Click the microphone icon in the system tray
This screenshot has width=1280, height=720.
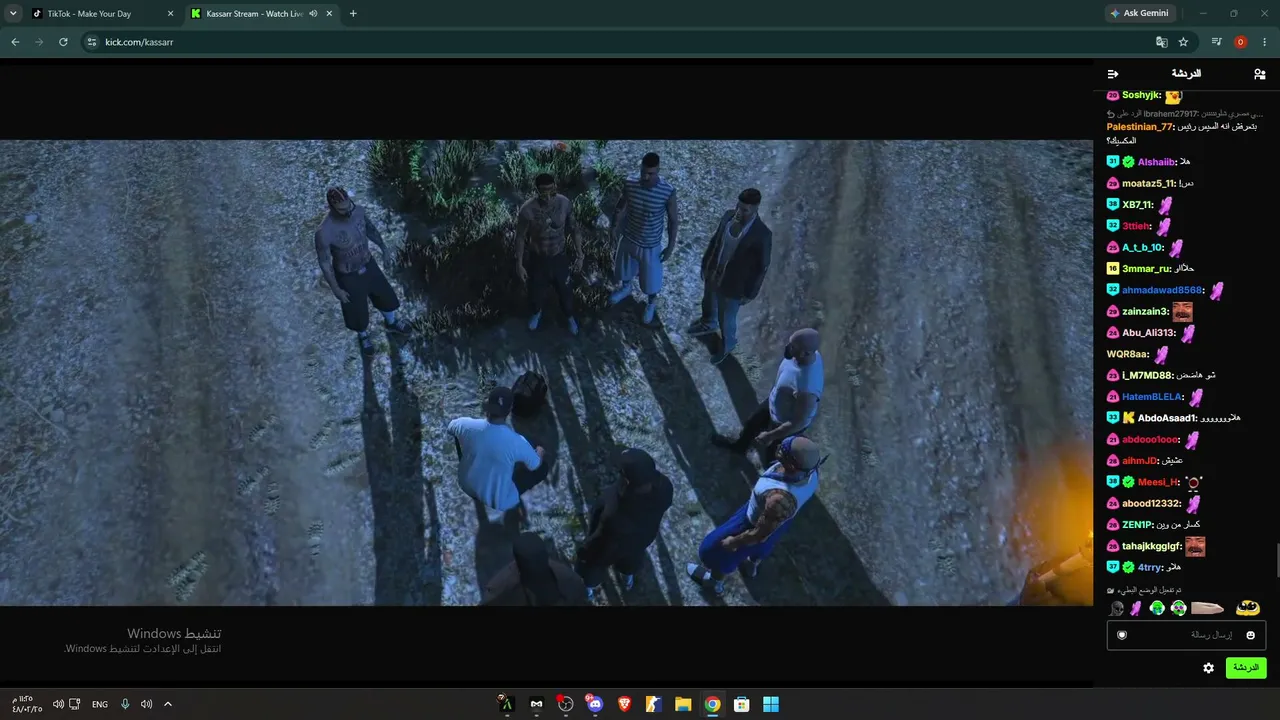[x=125, y=704]
